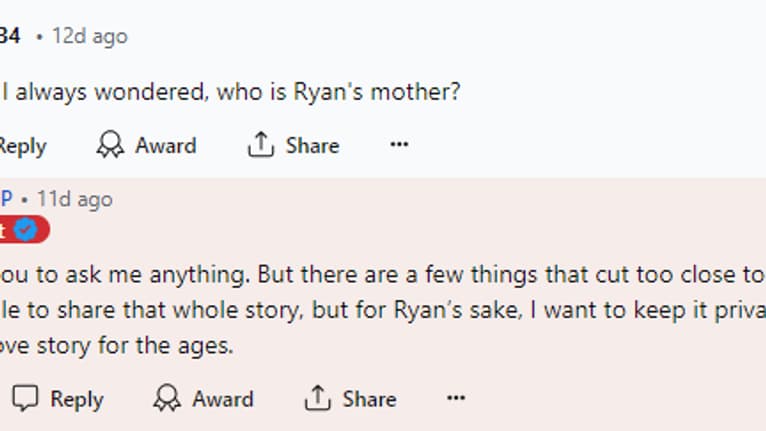Click the Share text on the 11d ago comment
The height and width of the screenshot is (431, 766).
pos(369,399)
